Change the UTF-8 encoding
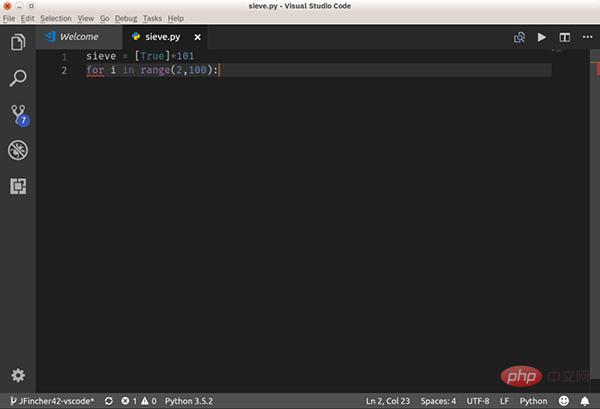This screenshot has height=409, width=600. pos(478,401)
